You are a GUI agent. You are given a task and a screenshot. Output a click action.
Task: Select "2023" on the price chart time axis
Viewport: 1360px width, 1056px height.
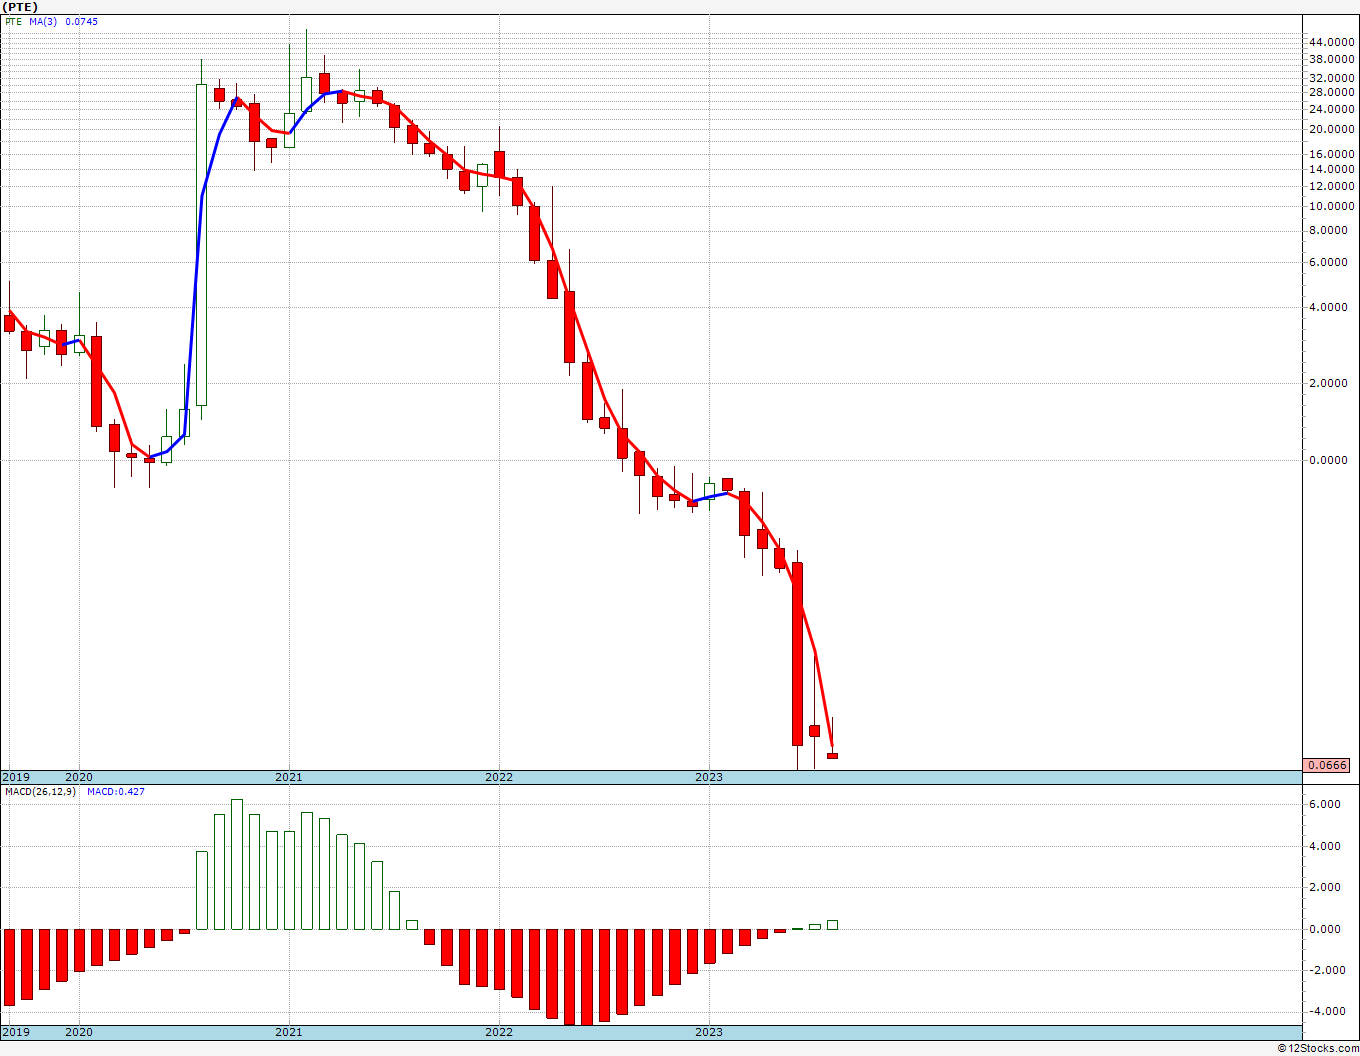coord(709,777)
